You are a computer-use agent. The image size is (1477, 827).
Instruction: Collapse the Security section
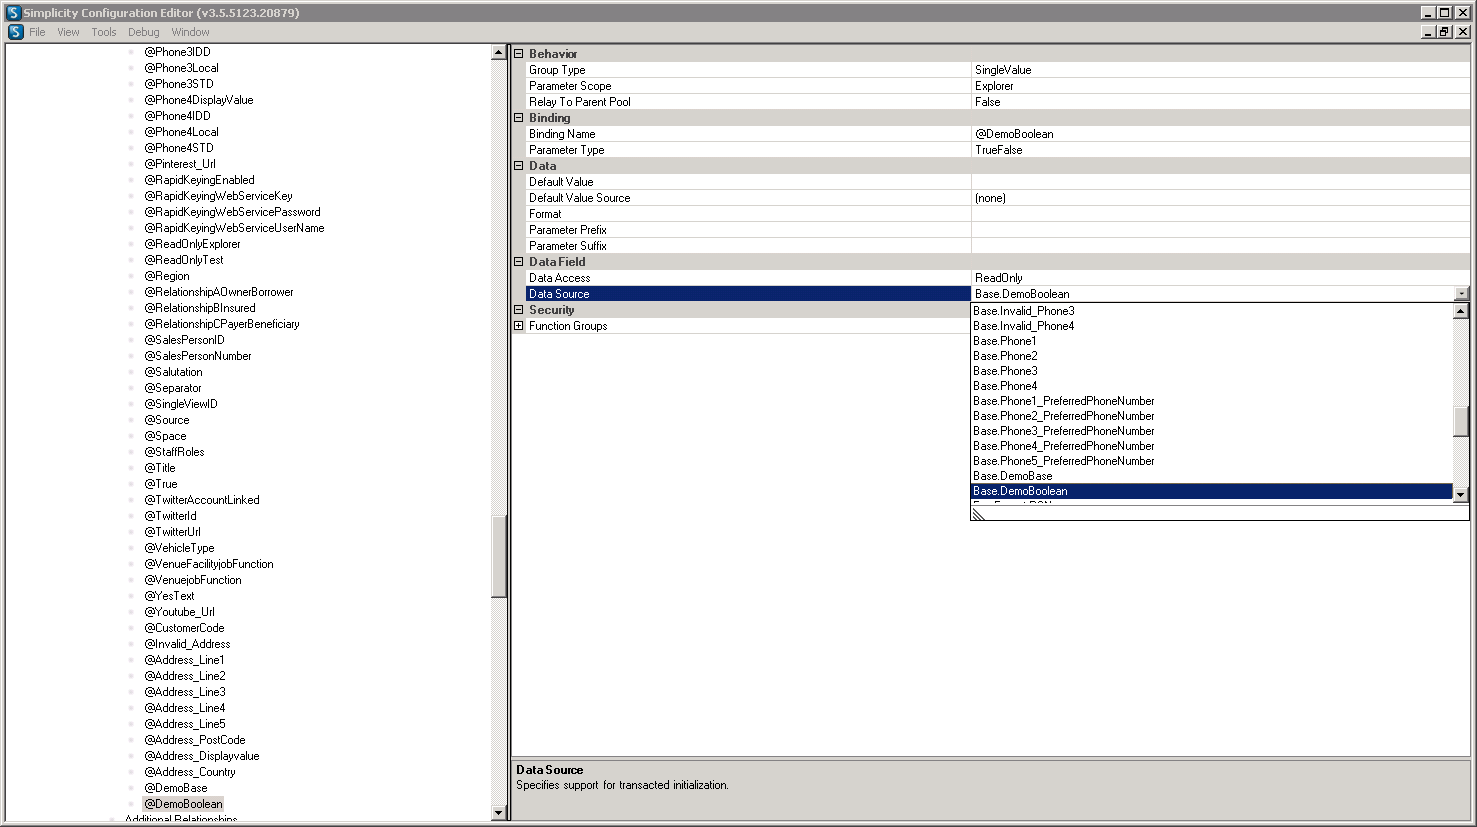(x=519, y=310)
